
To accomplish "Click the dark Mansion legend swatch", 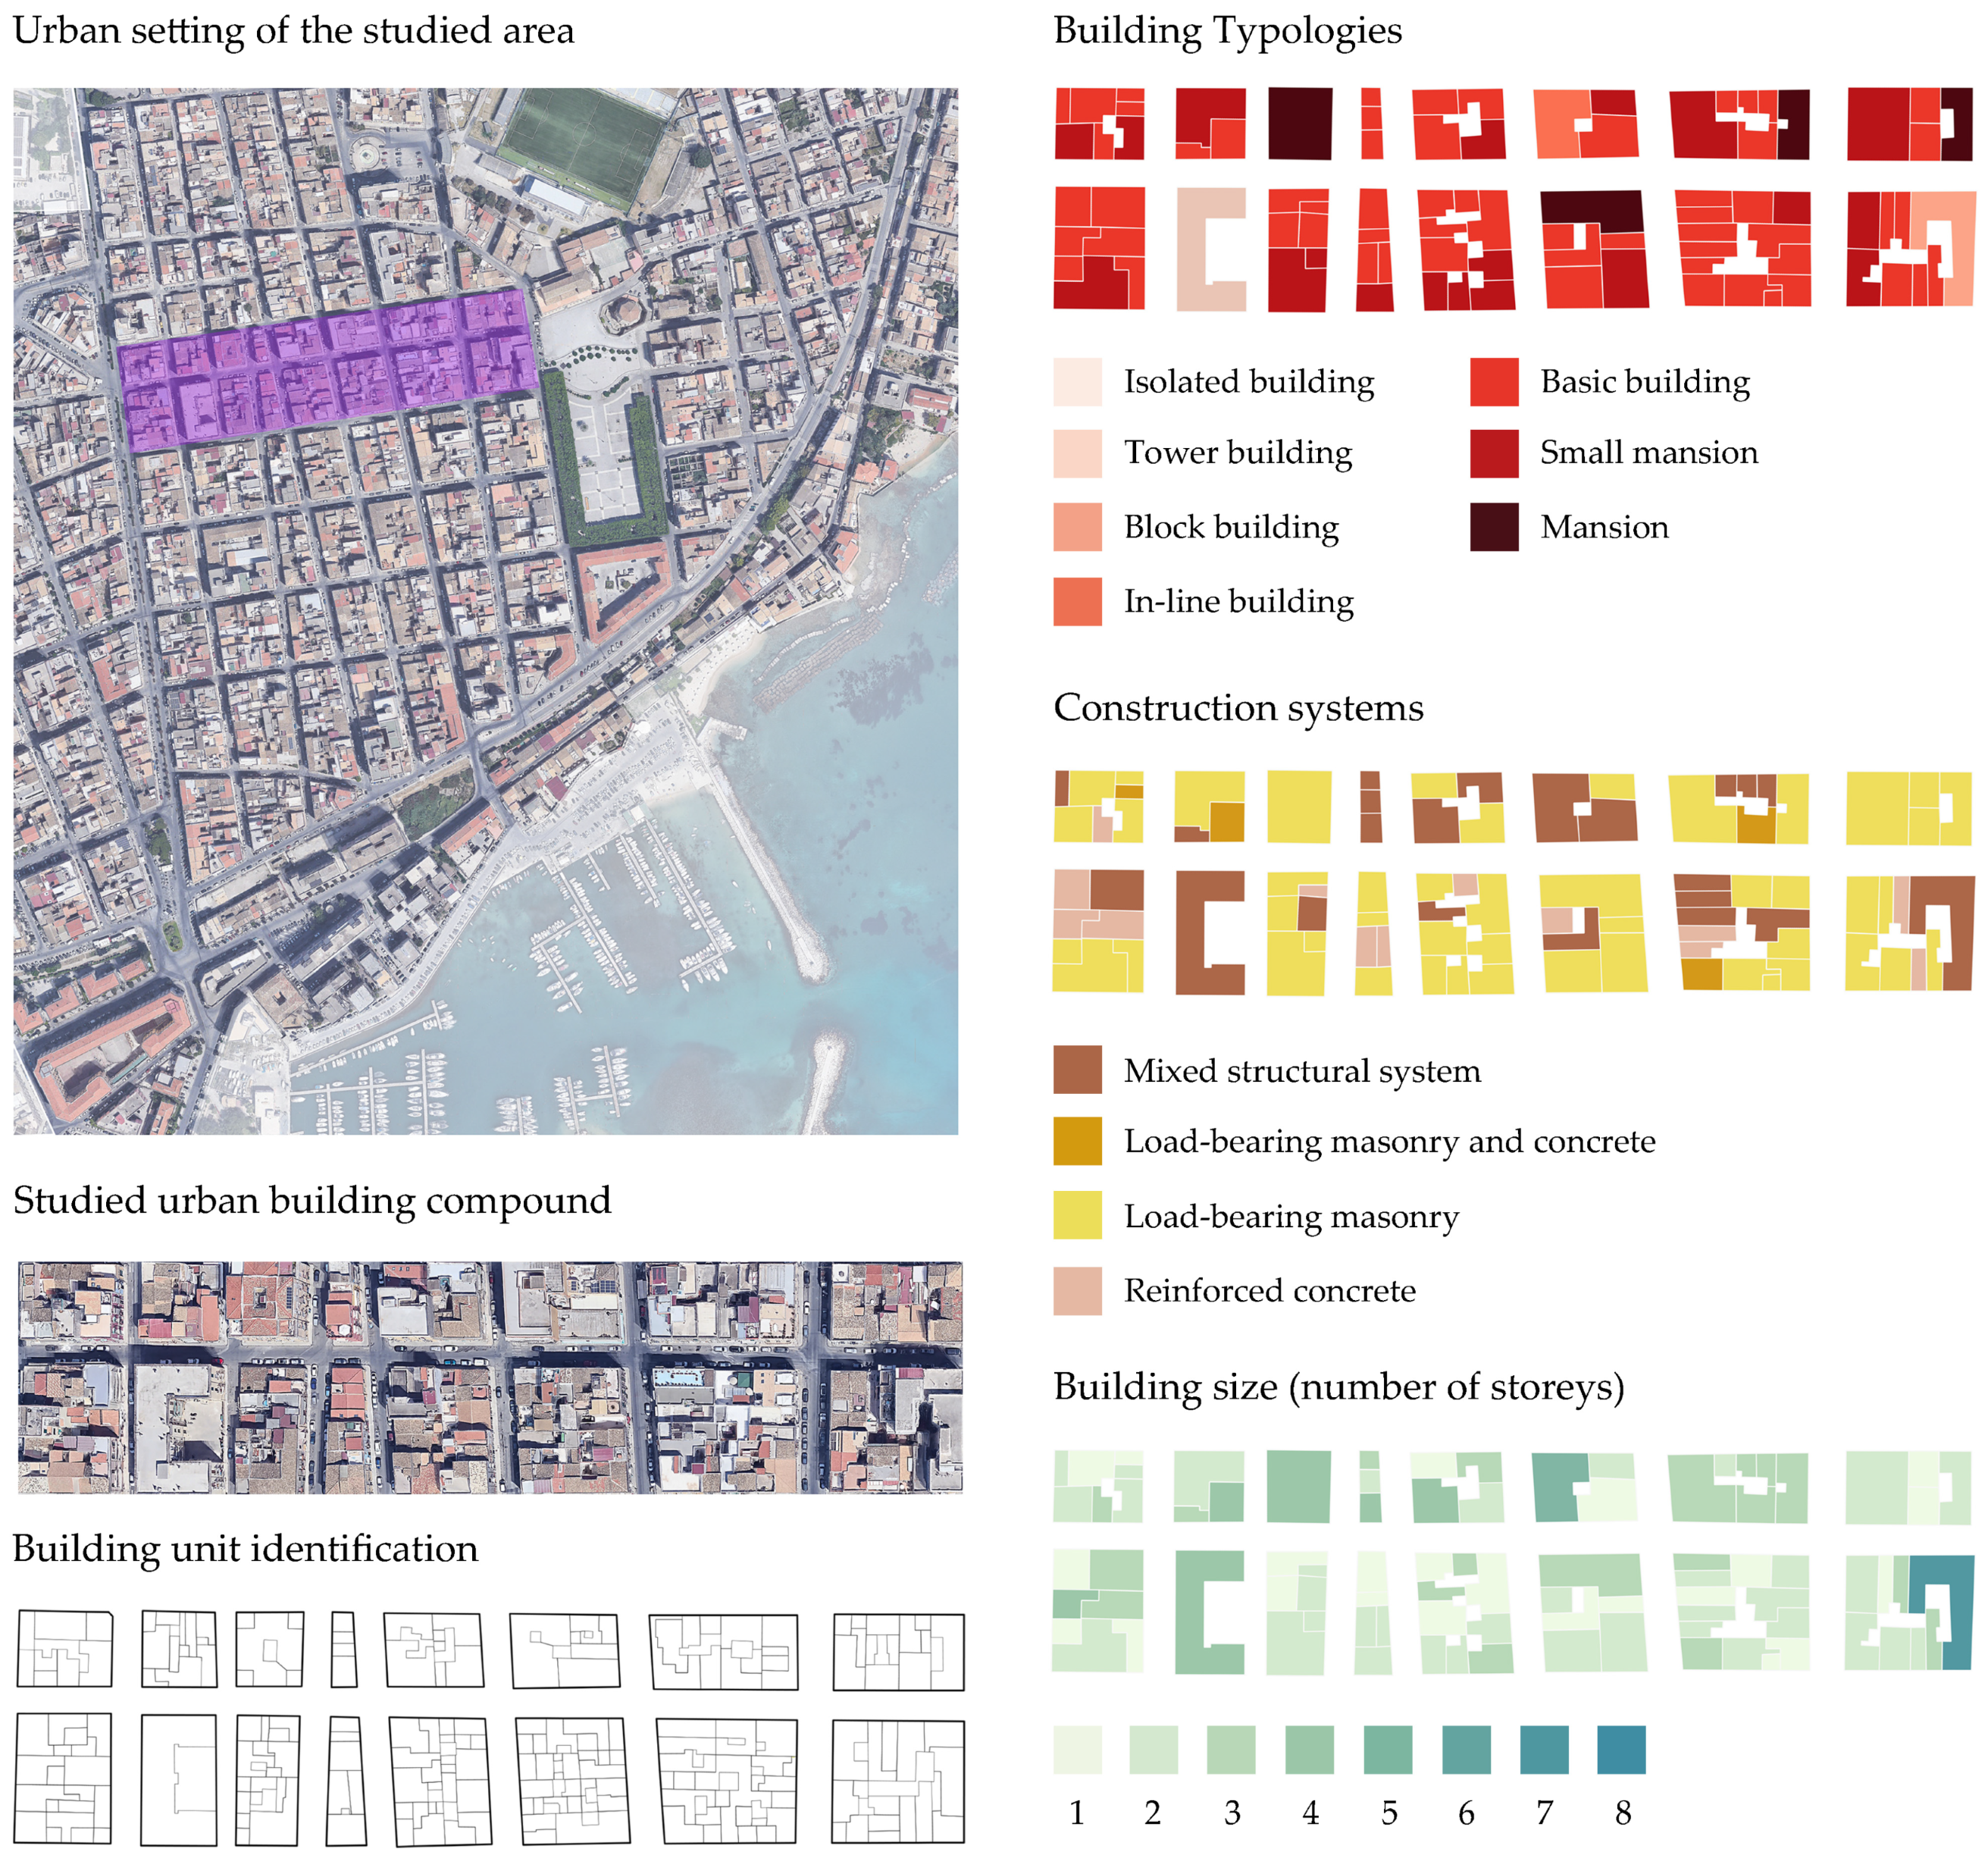I will point(1494,527).
